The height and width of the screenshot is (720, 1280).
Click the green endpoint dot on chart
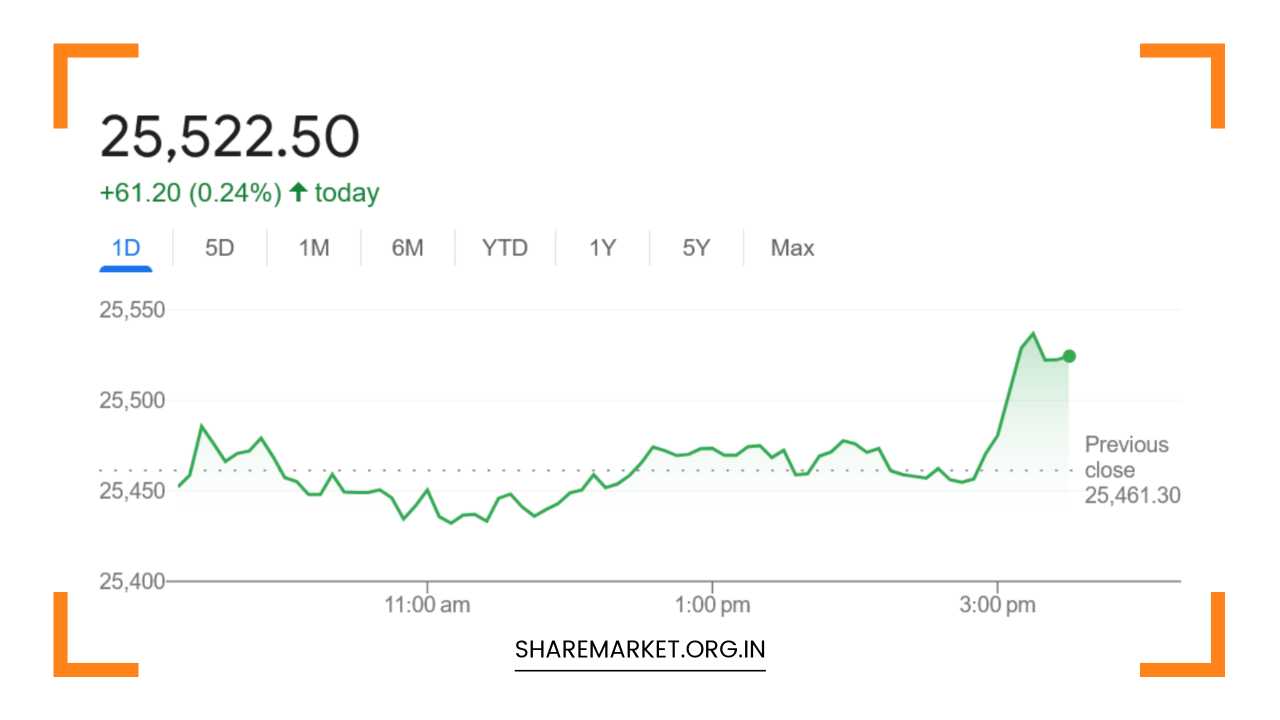(x=1068, y=355)
